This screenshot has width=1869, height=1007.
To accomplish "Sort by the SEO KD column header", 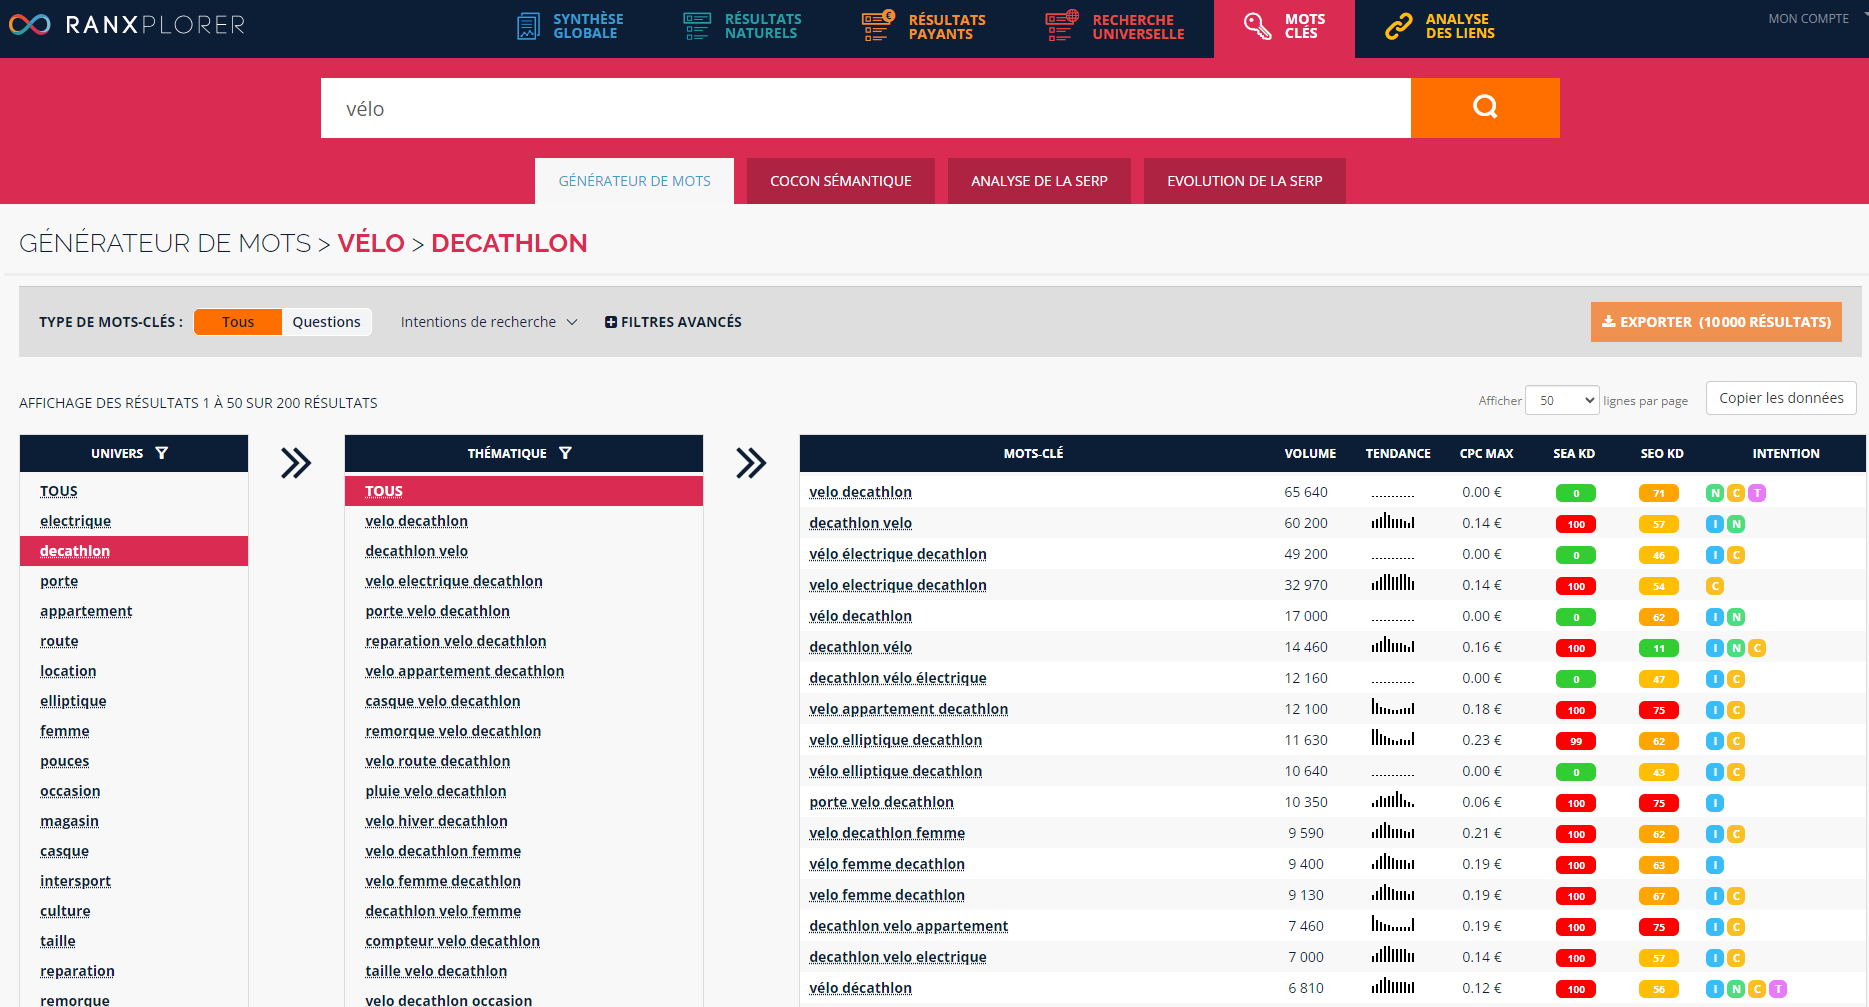I will tap(1662, 453).
